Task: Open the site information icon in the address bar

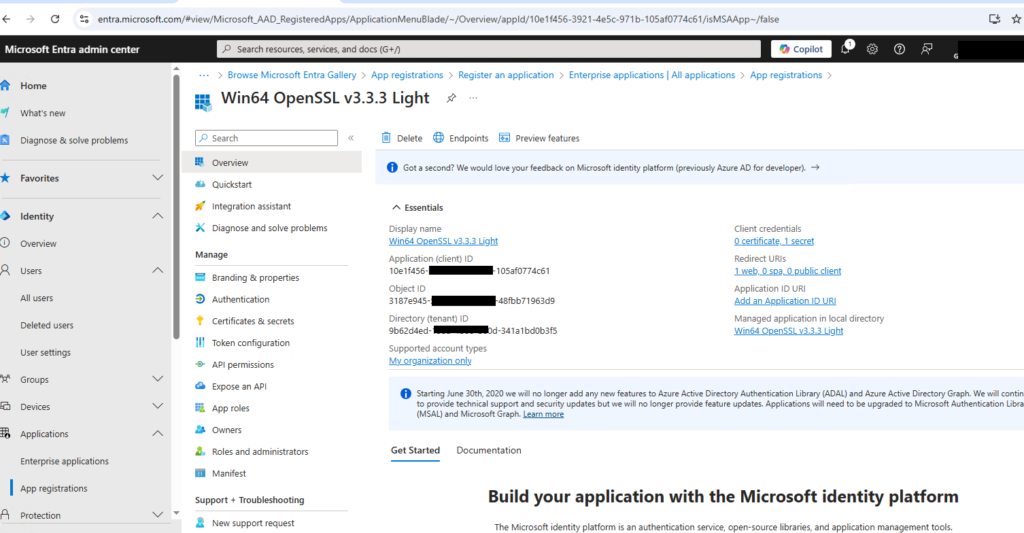Action: (84, 20)
